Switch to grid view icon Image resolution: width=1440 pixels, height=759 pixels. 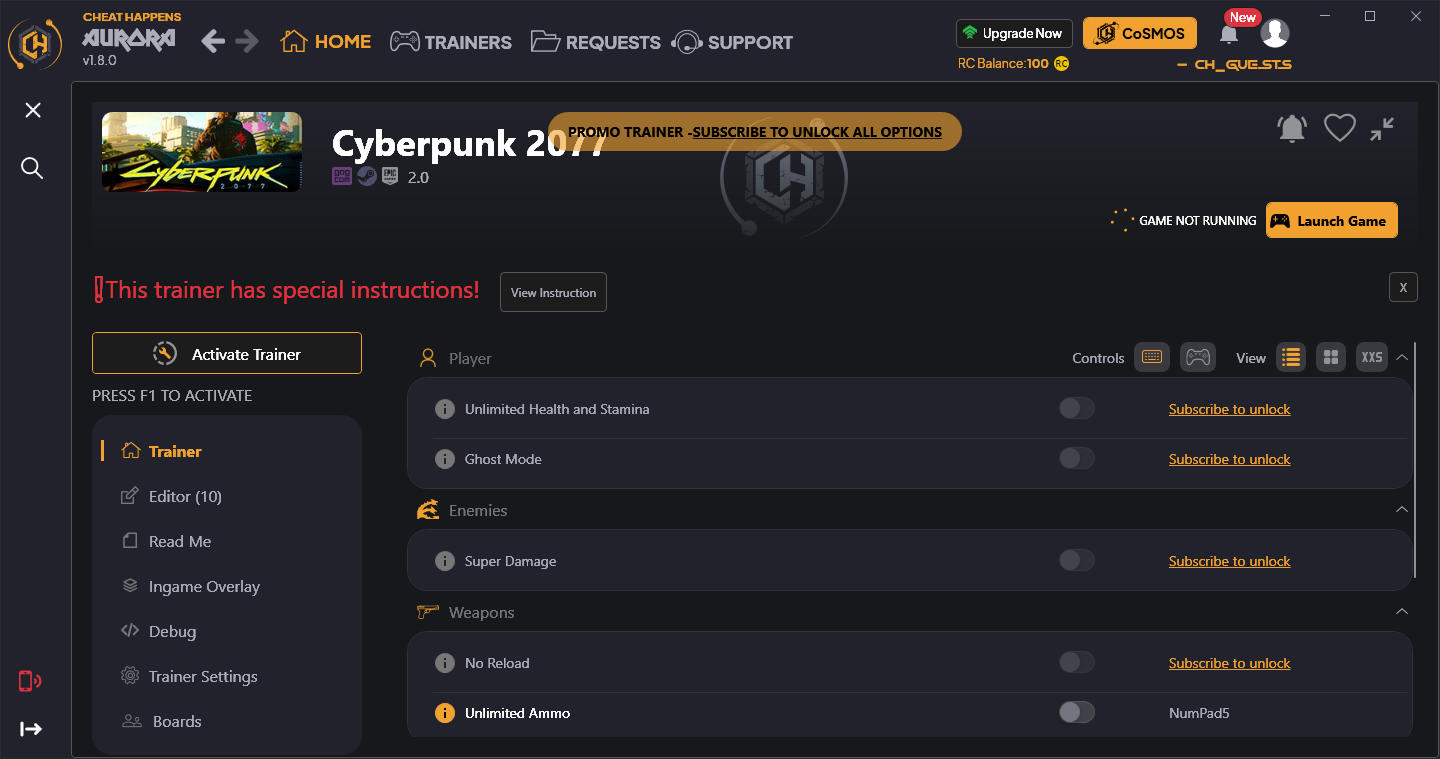click(1330, 357)
